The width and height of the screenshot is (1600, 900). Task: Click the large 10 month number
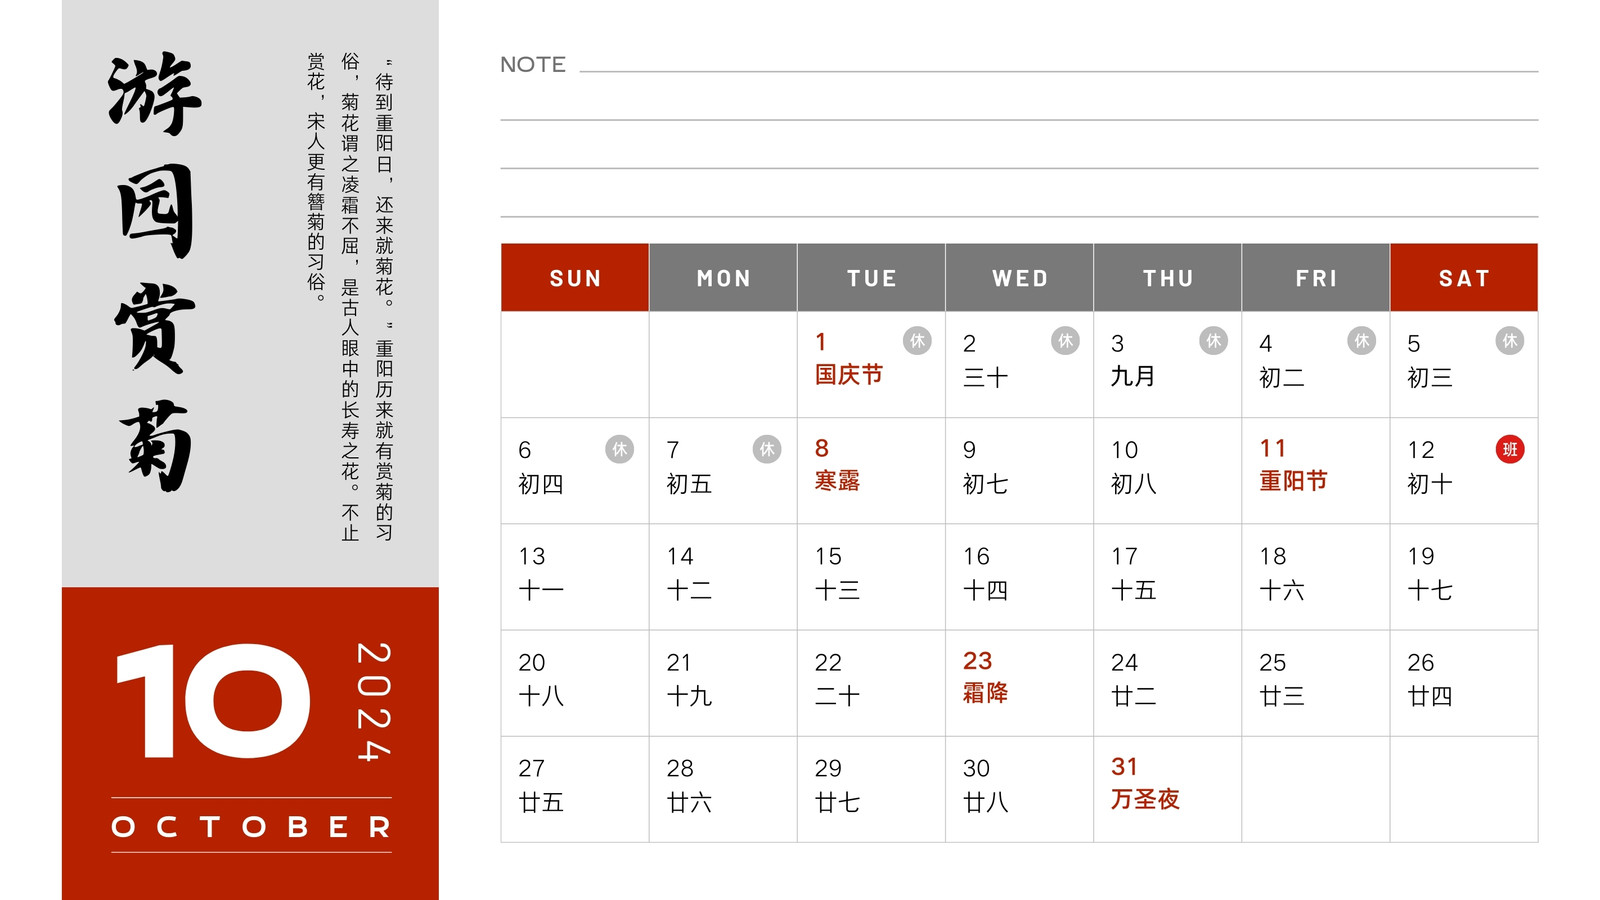(x=214, y=701)
